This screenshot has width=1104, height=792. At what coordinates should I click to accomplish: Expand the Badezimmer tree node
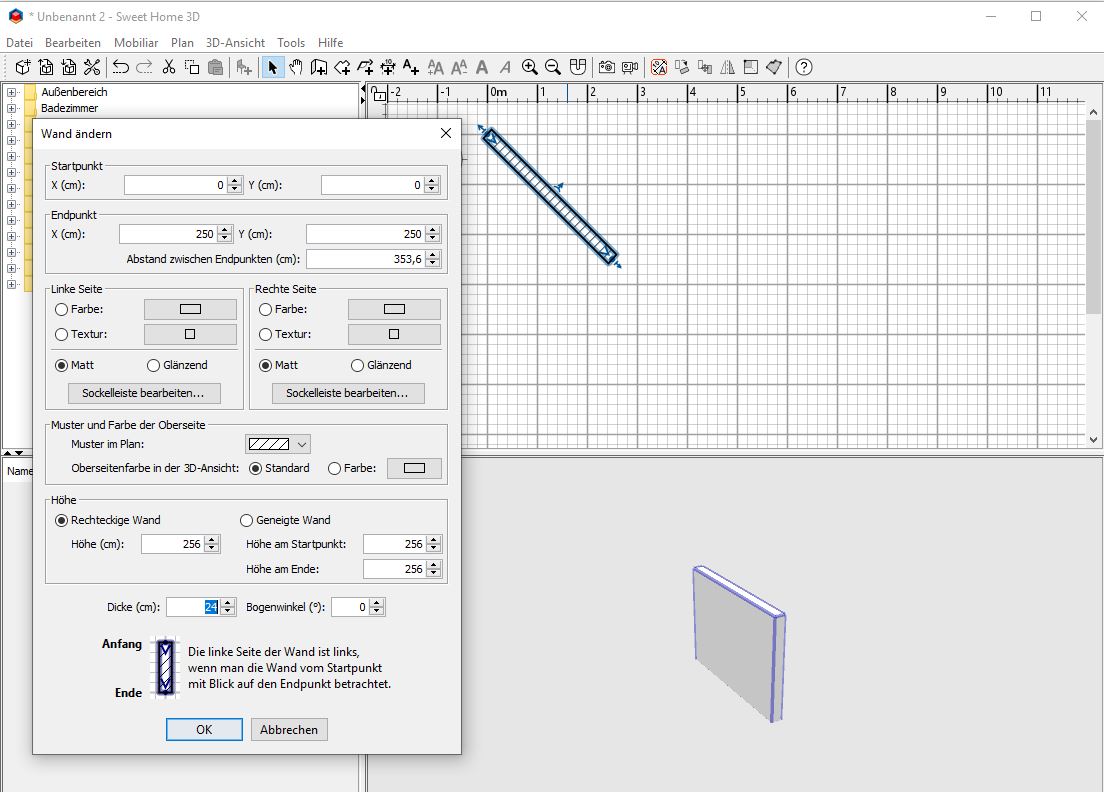coord(11,108)
